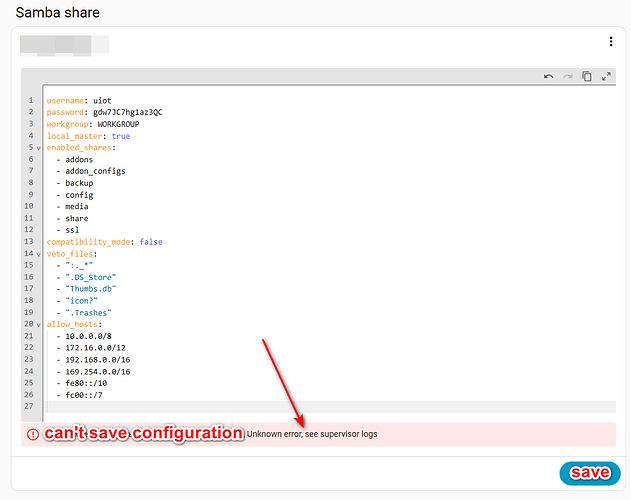Click the Samba share heading

click(58, 12)
